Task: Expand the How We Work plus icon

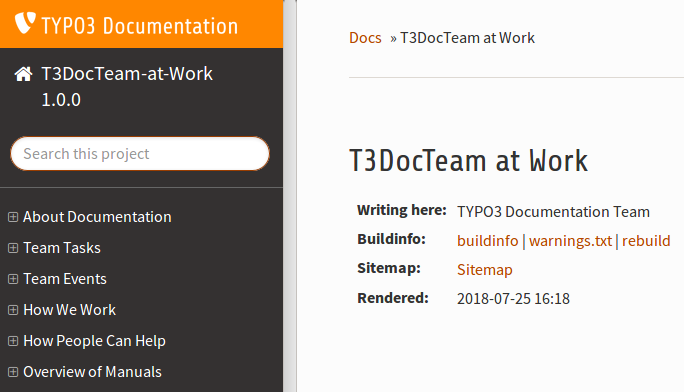Action: tap(13, 310)
